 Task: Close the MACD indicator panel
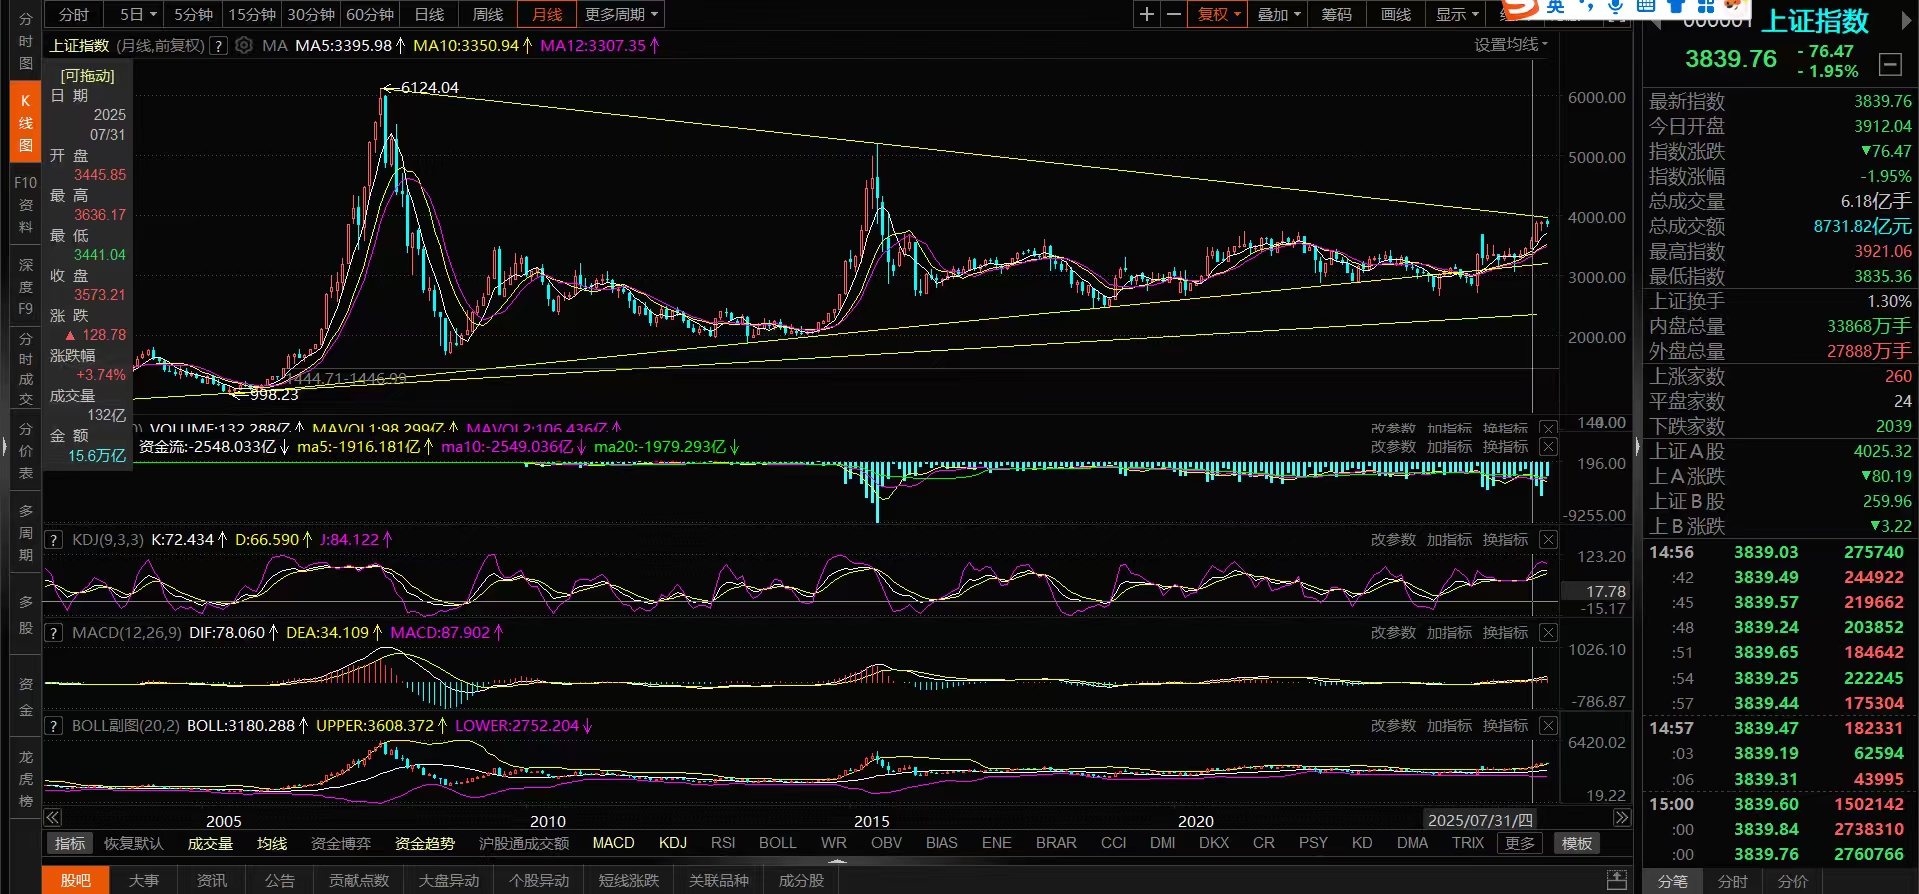[x=1548, y=633]
